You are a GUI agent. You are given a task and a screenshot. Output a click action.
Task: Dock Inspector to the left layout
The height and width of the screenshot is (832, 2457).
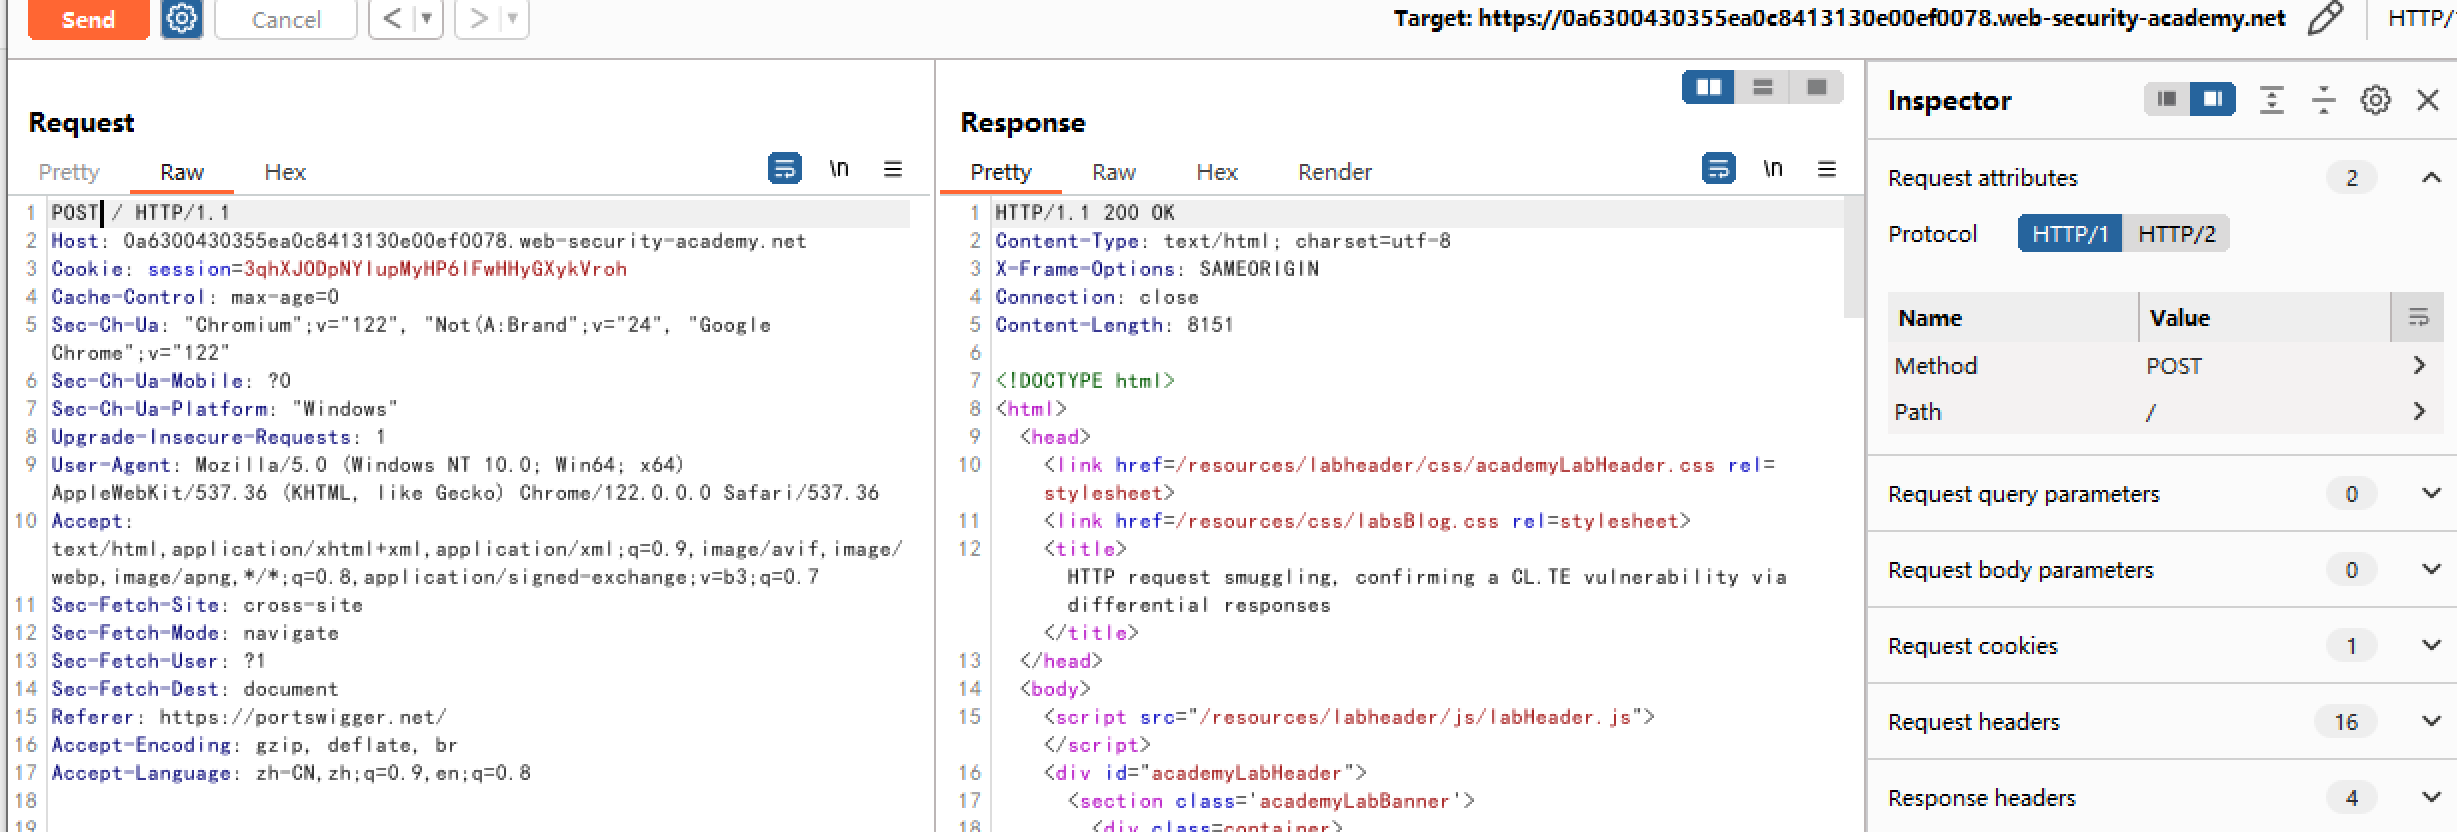(x=2167, y=99)
